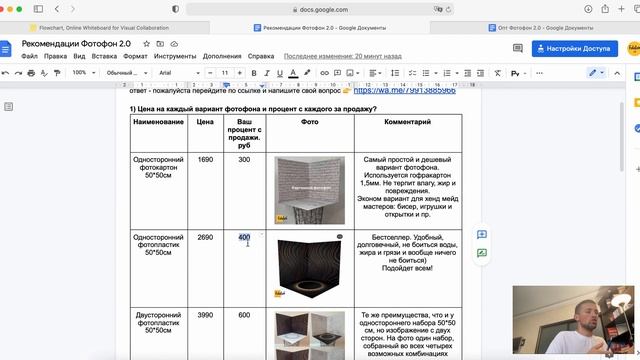Go back in Safari
Screen dimensions: 640x360
[x=57, y=9]
